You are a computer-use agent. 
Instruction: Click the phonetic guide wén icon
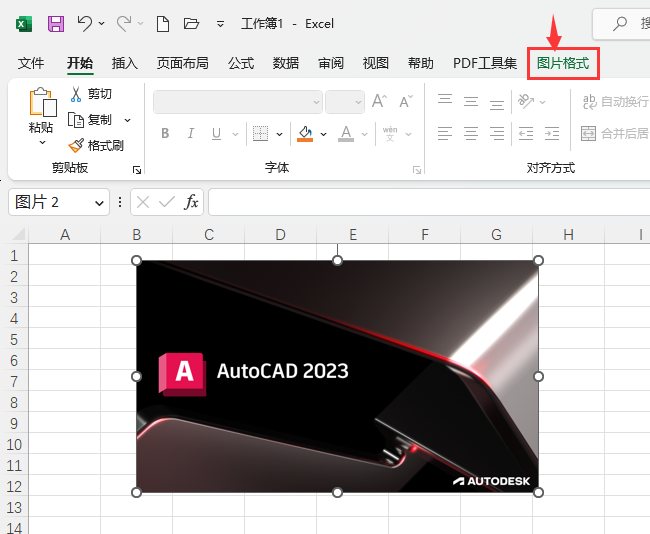coord(390,134)
